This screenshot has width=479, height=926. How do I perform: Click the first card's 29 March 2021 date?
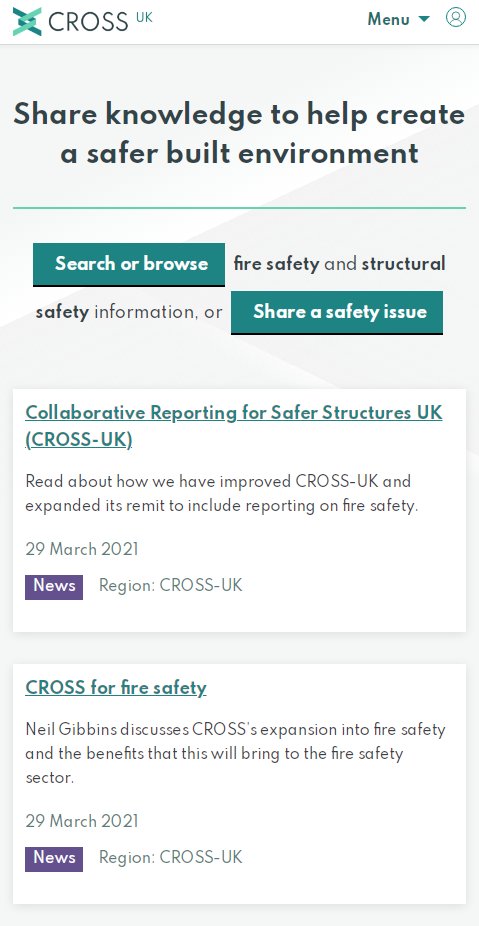(82, 550)
